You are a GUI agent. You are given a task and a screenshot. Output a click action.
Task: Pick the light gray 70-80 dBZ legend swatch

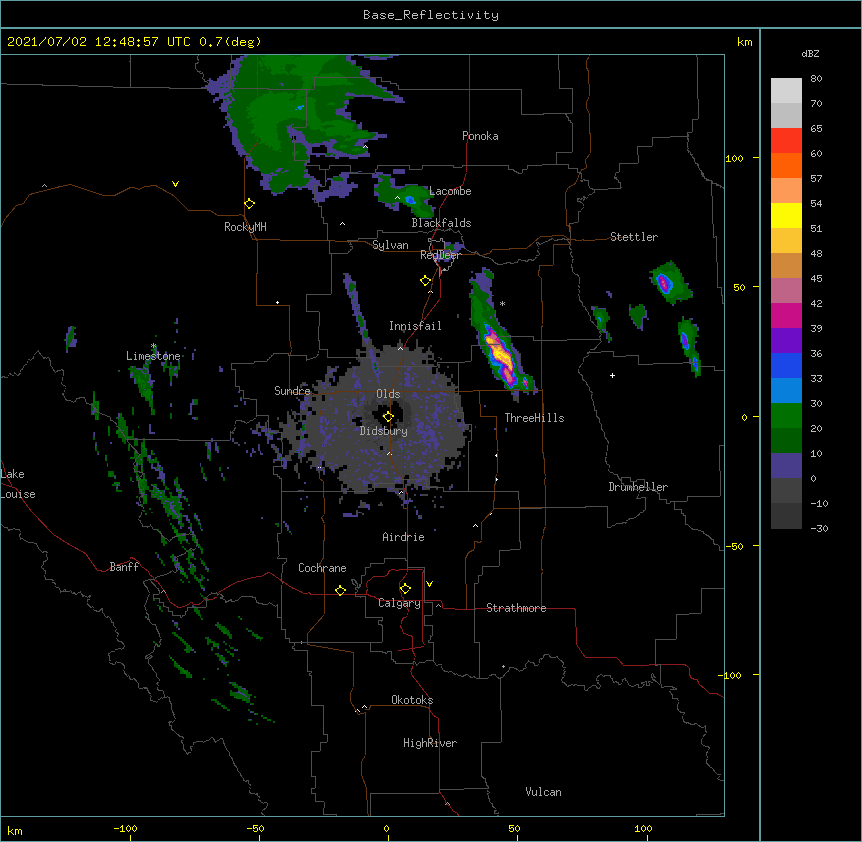point(786,91)
